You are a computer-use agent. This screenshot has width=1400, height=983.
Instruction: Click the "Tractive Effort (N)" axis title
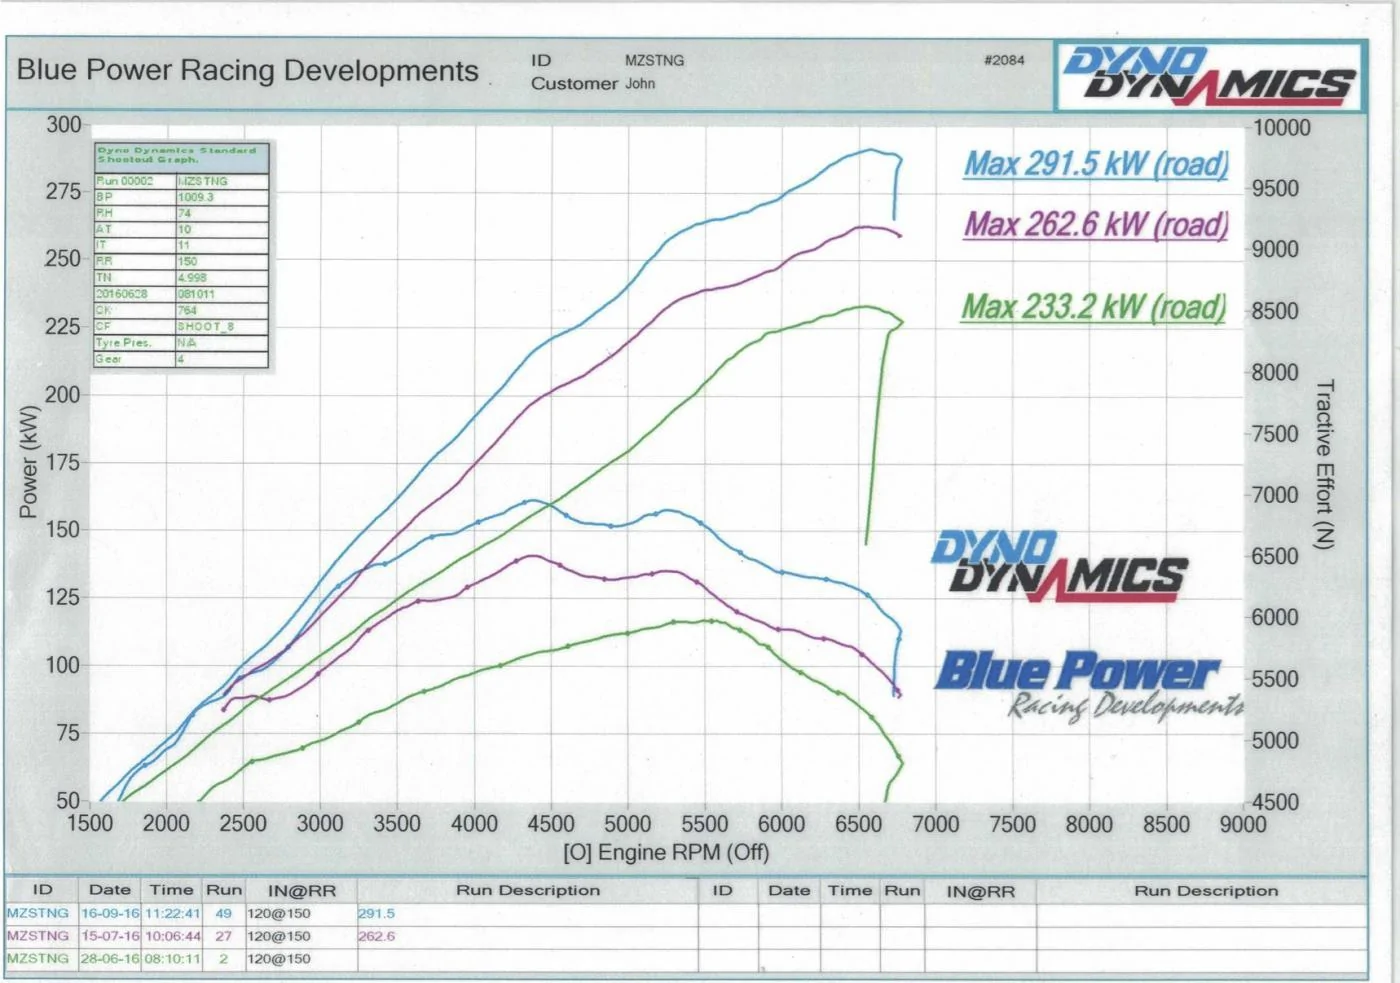[1324, 464]
